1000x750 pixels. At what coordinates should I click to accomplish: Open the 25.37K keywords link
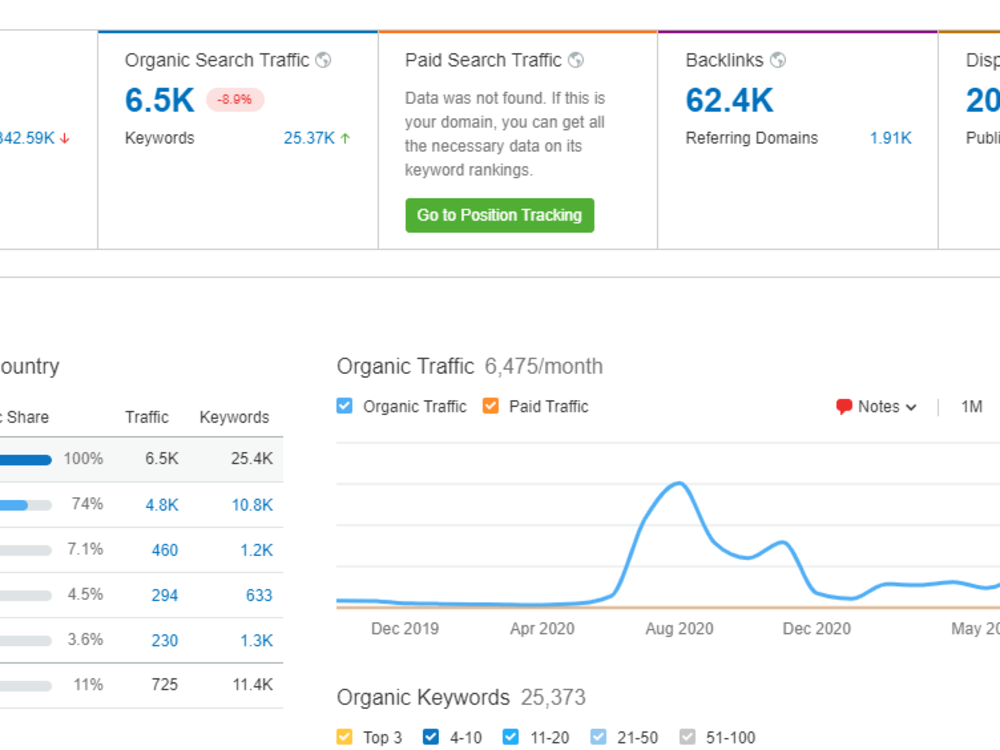(309, 138)
